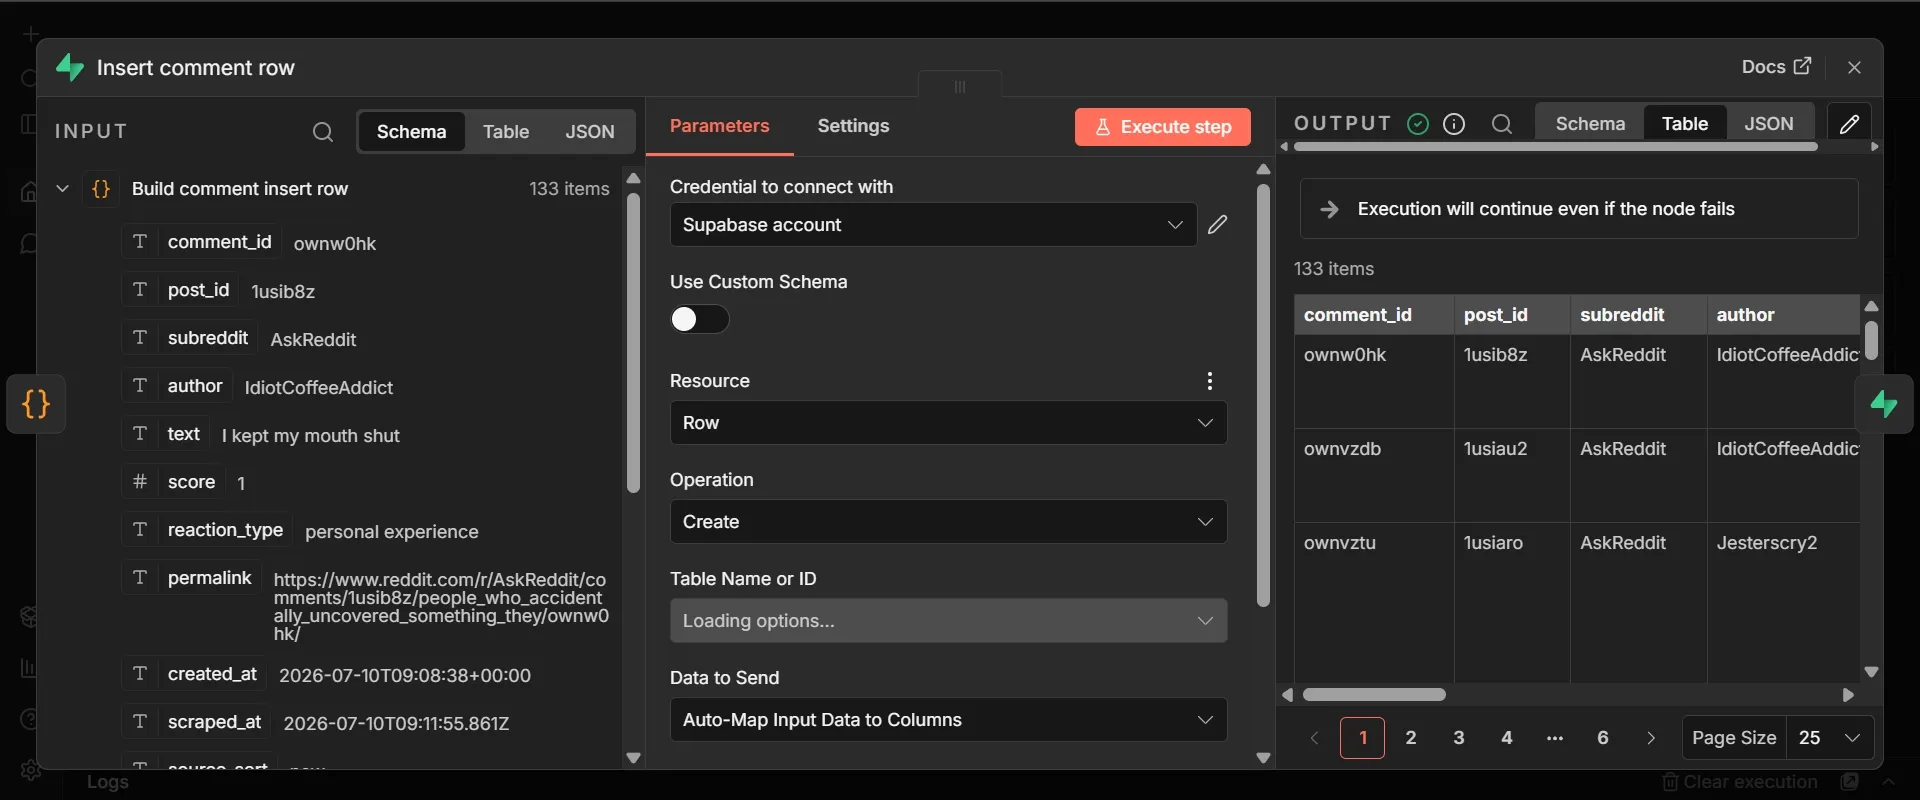Select current output page 1
Viewport: 1920px width, 800px height.
[1362, 738]
